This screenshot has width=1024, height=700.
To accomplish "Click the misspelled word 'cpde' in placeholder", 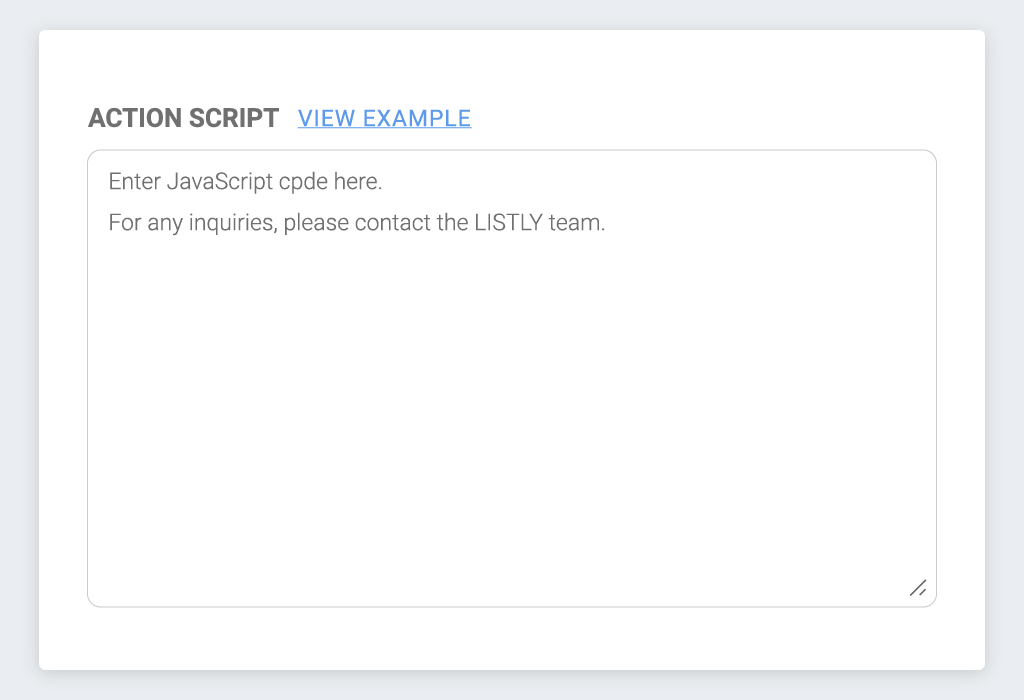I will tap(303, 182).
